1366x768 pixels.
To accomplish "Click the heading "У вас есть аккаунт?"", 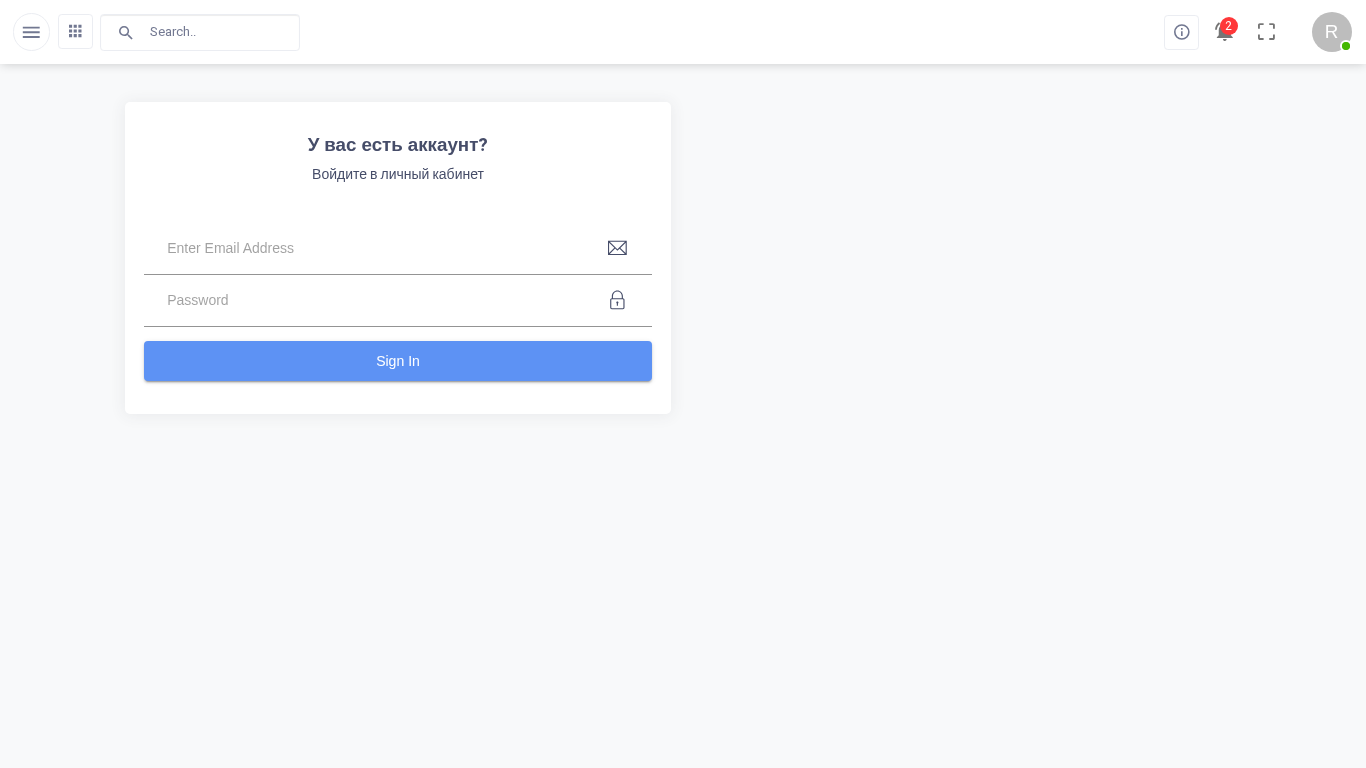I will (398, 145).
